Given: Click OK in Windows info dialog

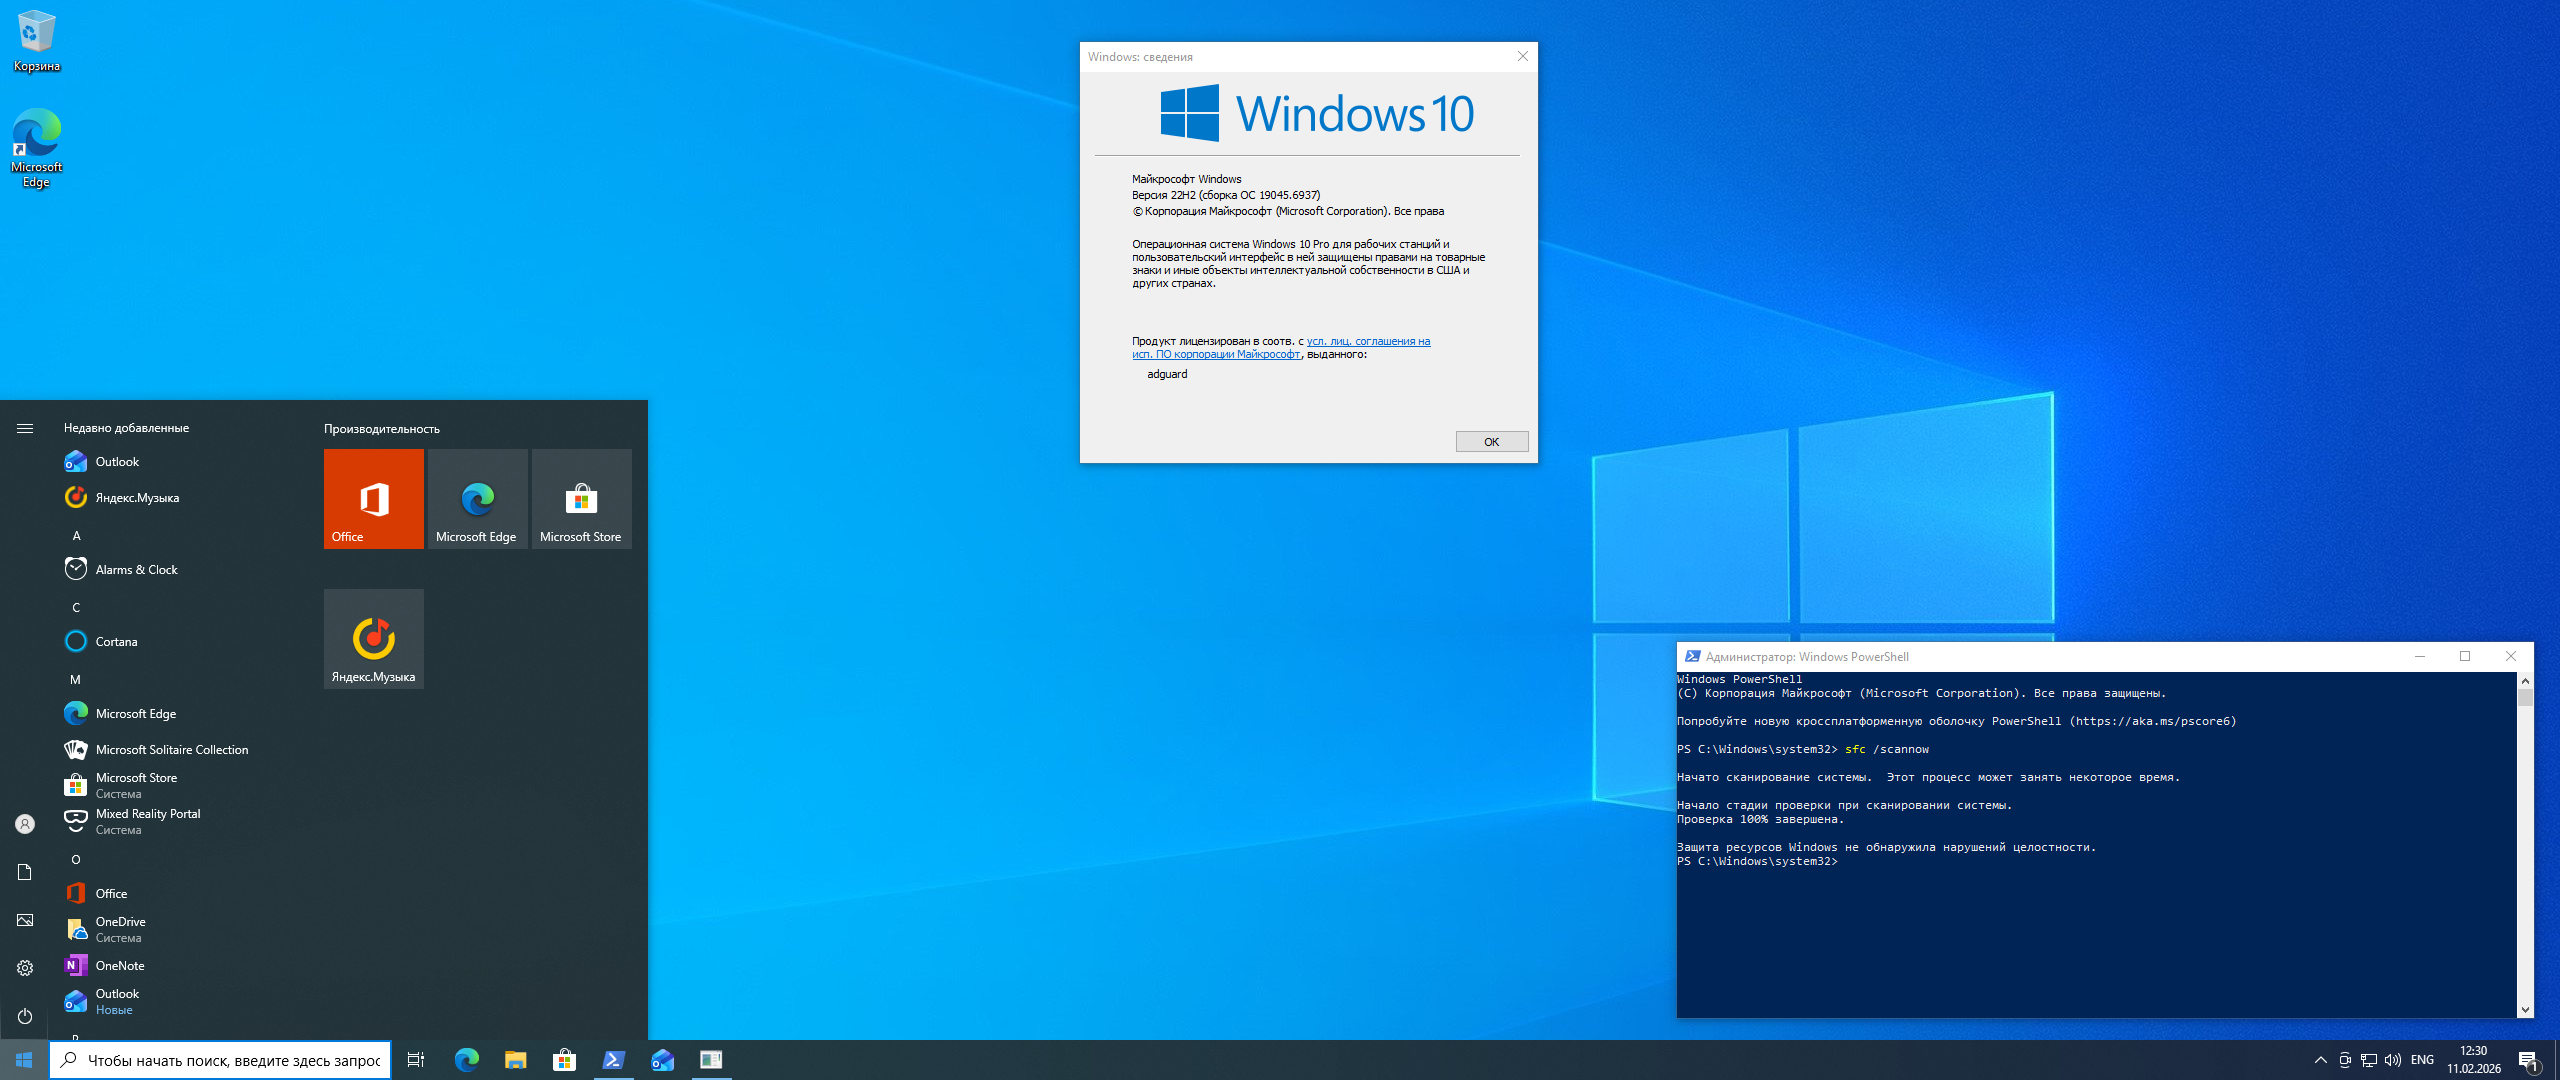Looking at the screenshot, I should (x=1491, y=442).
